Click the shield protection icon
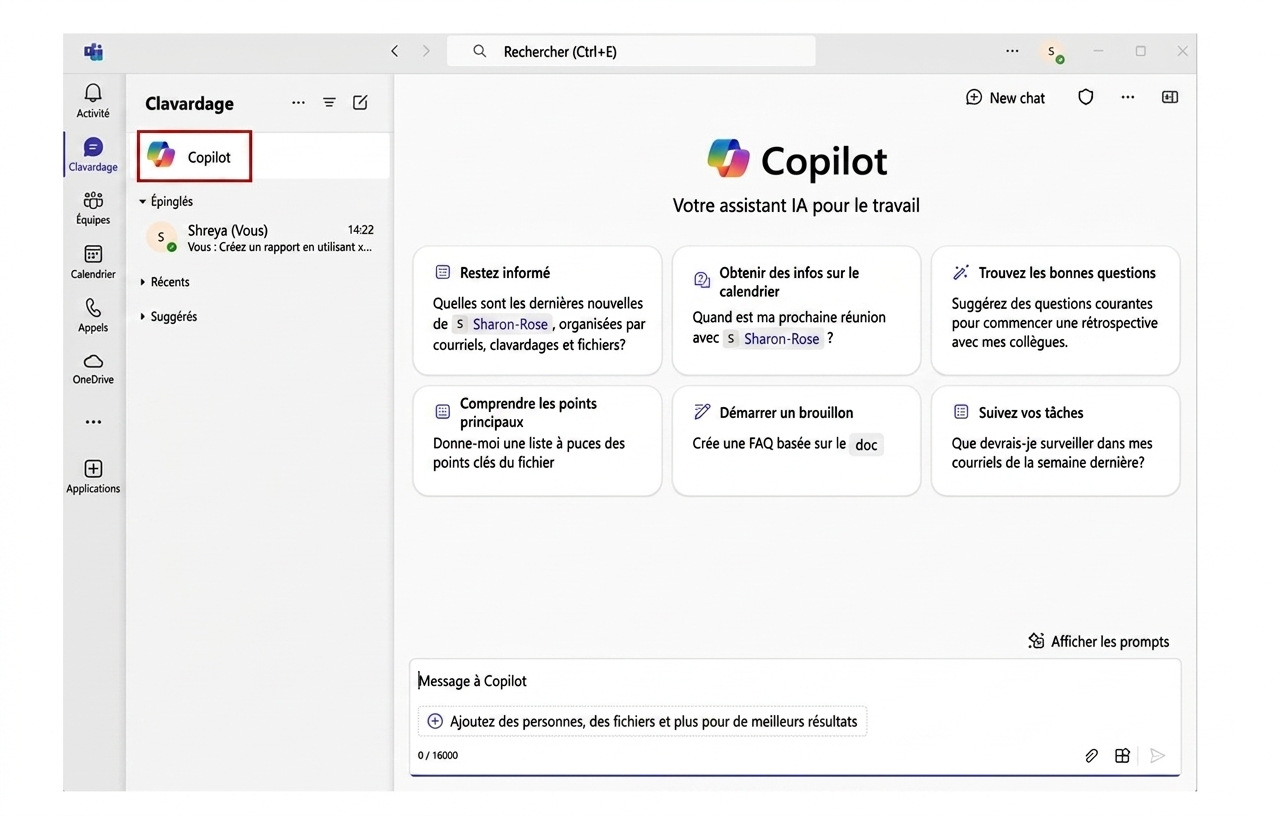Image resolution: width=1279 pixels, height=816 pixels. [1085, 97]
